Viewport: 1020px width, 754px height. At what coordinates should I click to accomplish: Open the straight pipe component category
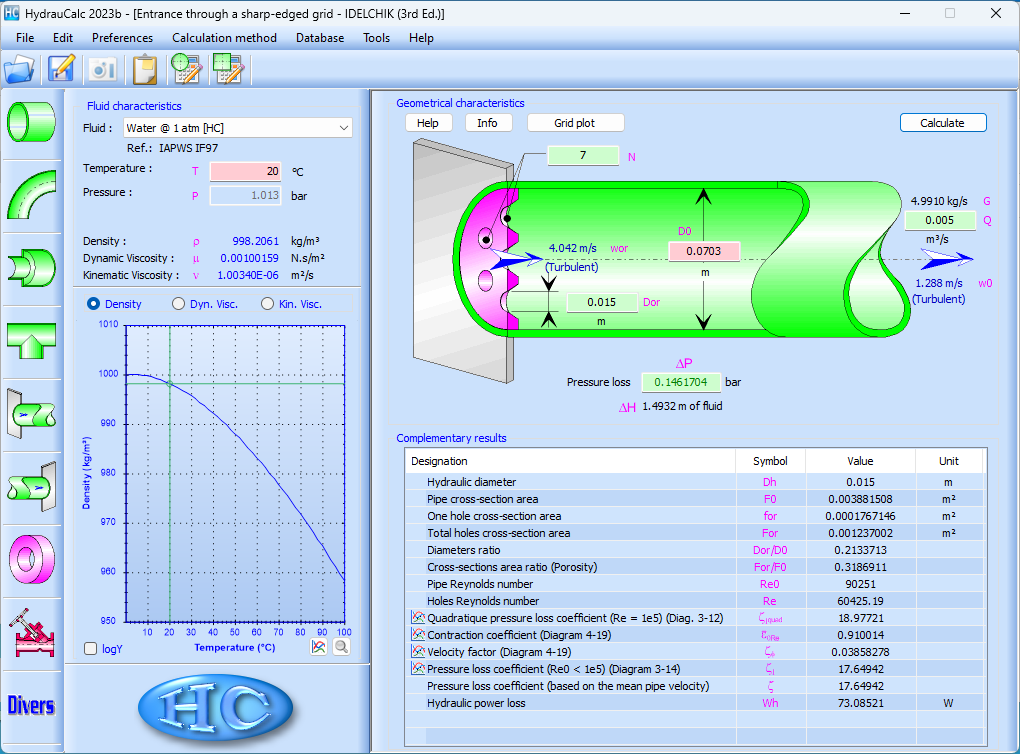[31, 121]
